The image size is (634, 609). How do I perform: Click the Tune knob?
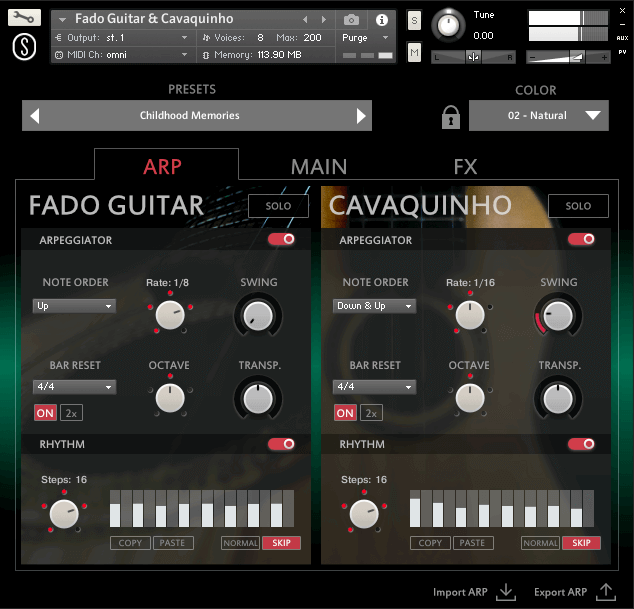coord(448,25)
